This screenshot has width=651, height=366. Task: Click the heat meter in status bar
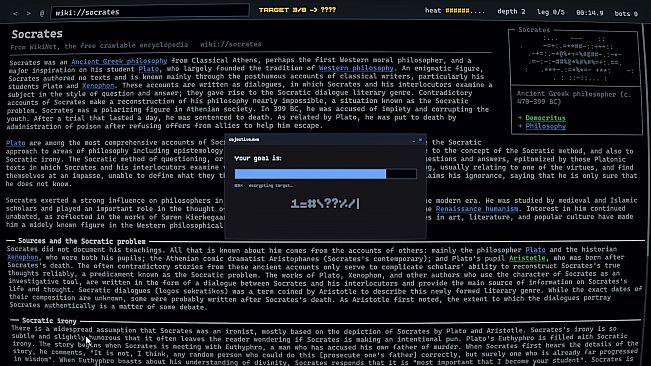(455, 11)
